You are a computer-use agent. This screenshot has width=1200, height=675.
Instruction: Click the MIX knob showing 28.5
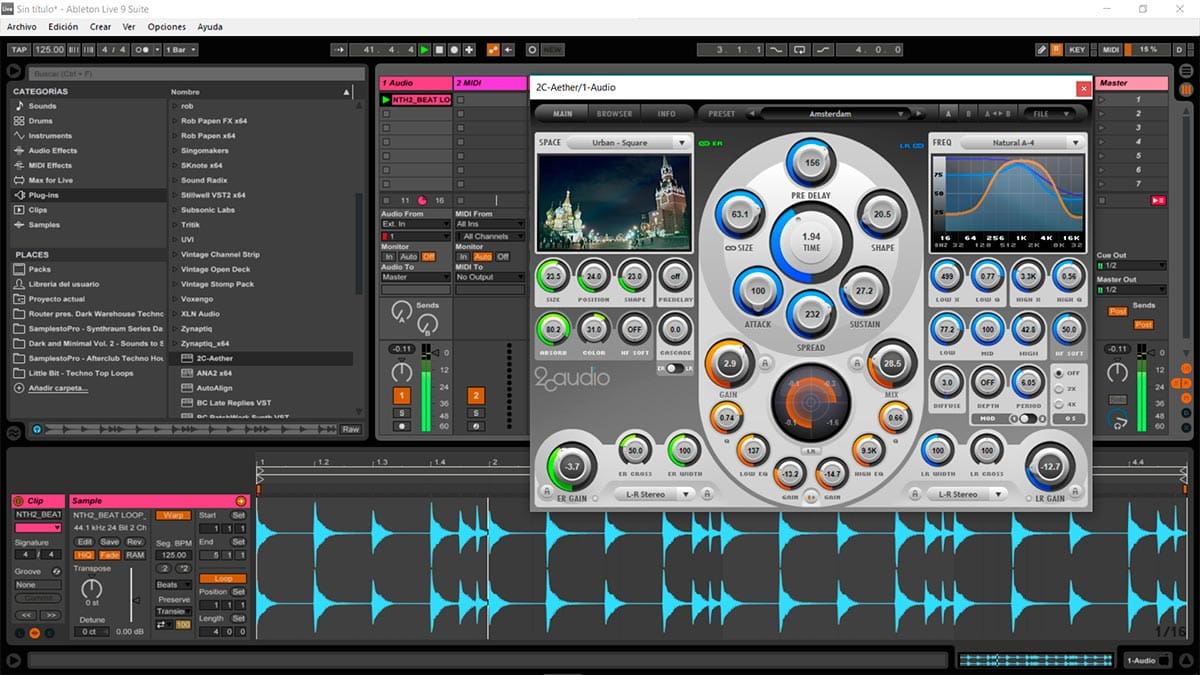coord(890,363)
